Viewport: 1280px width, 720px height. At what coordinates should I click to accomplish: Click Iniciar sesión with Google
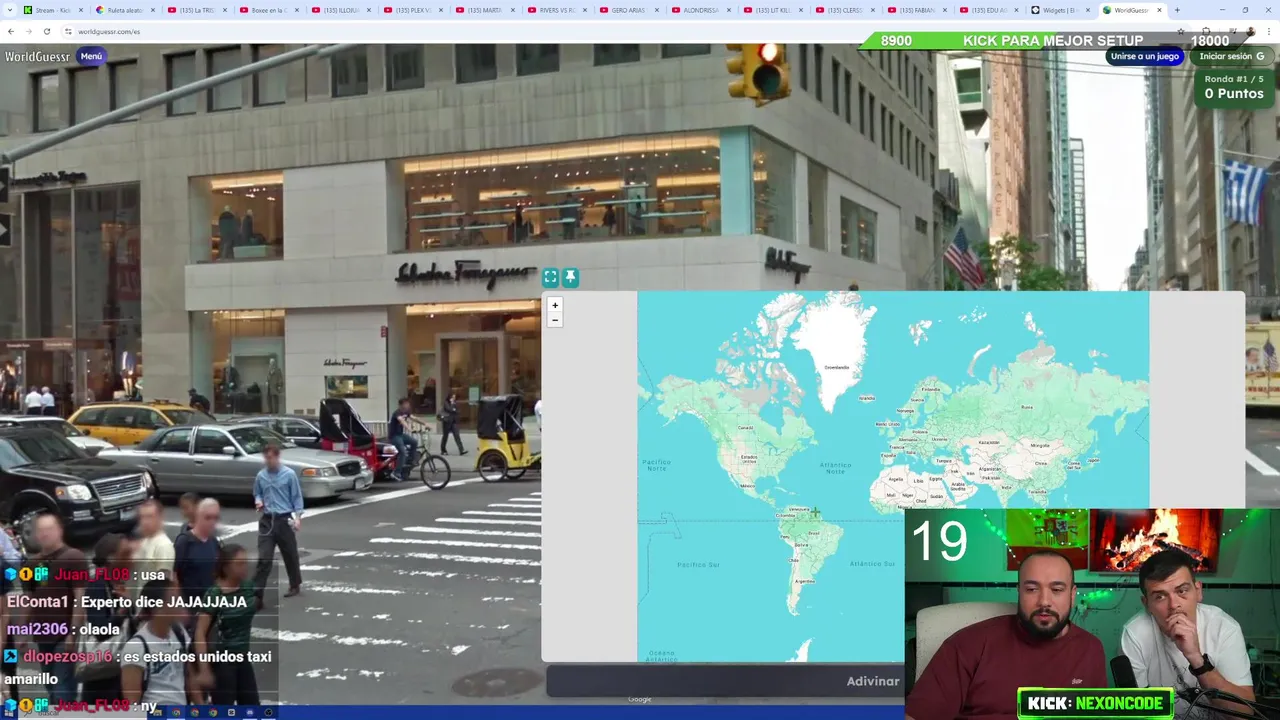pyautogui.click(x=1232, y=56)
